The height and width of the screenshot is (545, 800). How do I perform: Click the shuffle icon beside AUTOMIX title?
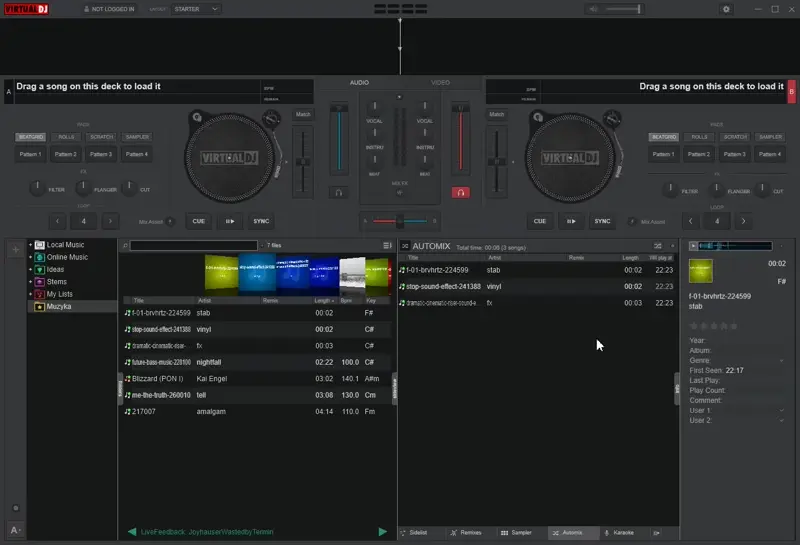(405, 246)
